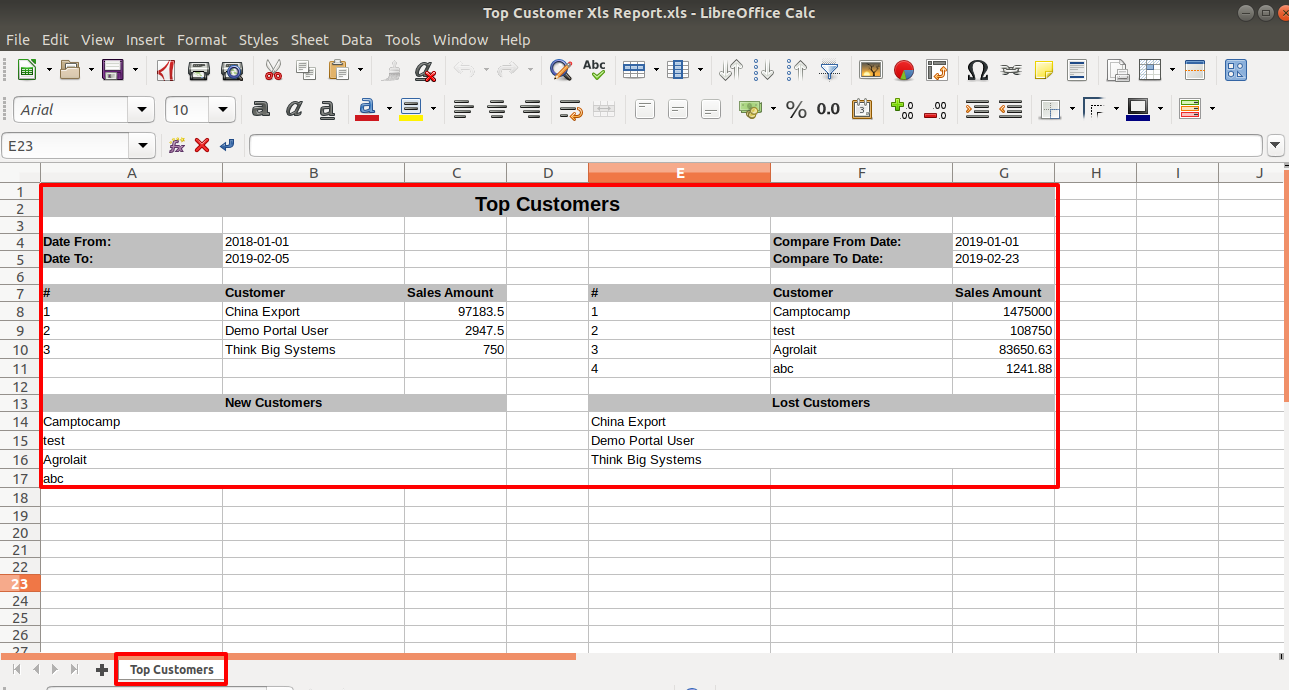Define print area
The width and height of the screenshot is (1289, 690).
tap(1118, 70)
